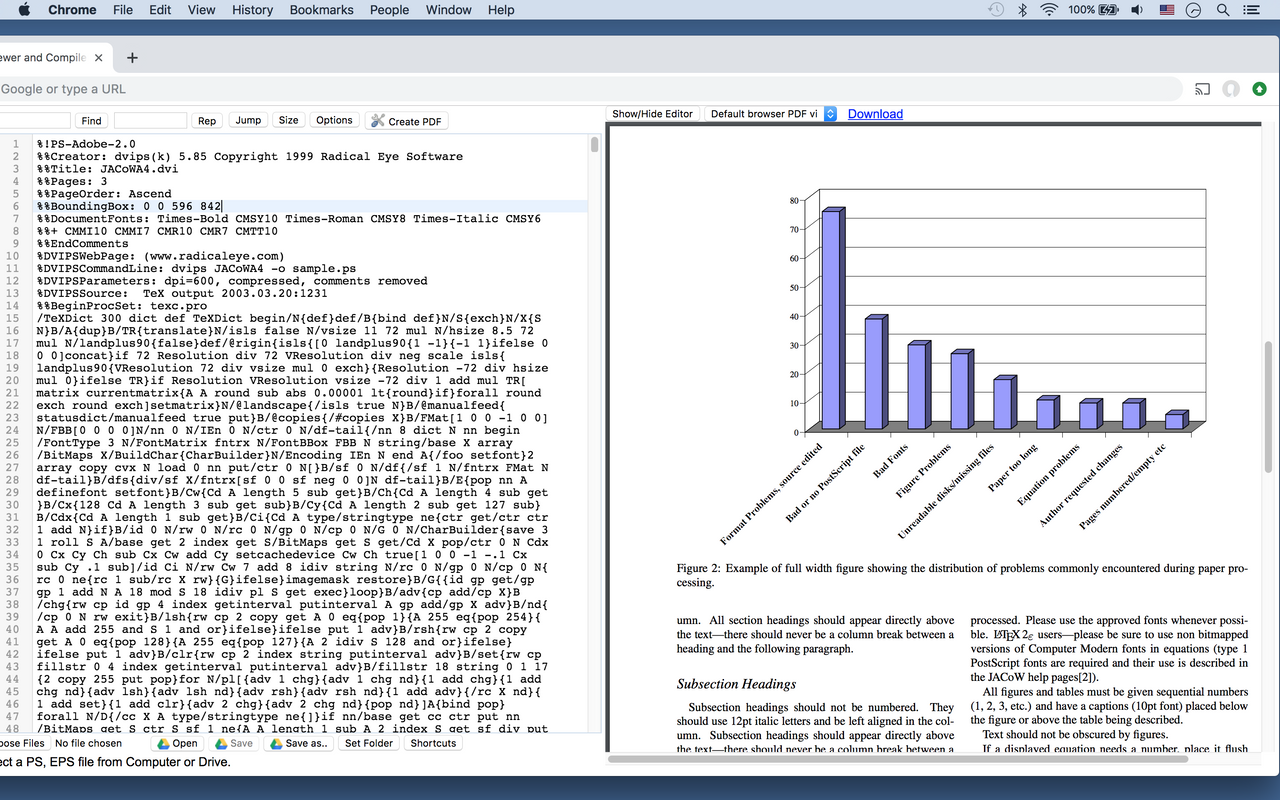Focus the Chrome address bar
Viewport: 1280px width, 800px height.
590,89
